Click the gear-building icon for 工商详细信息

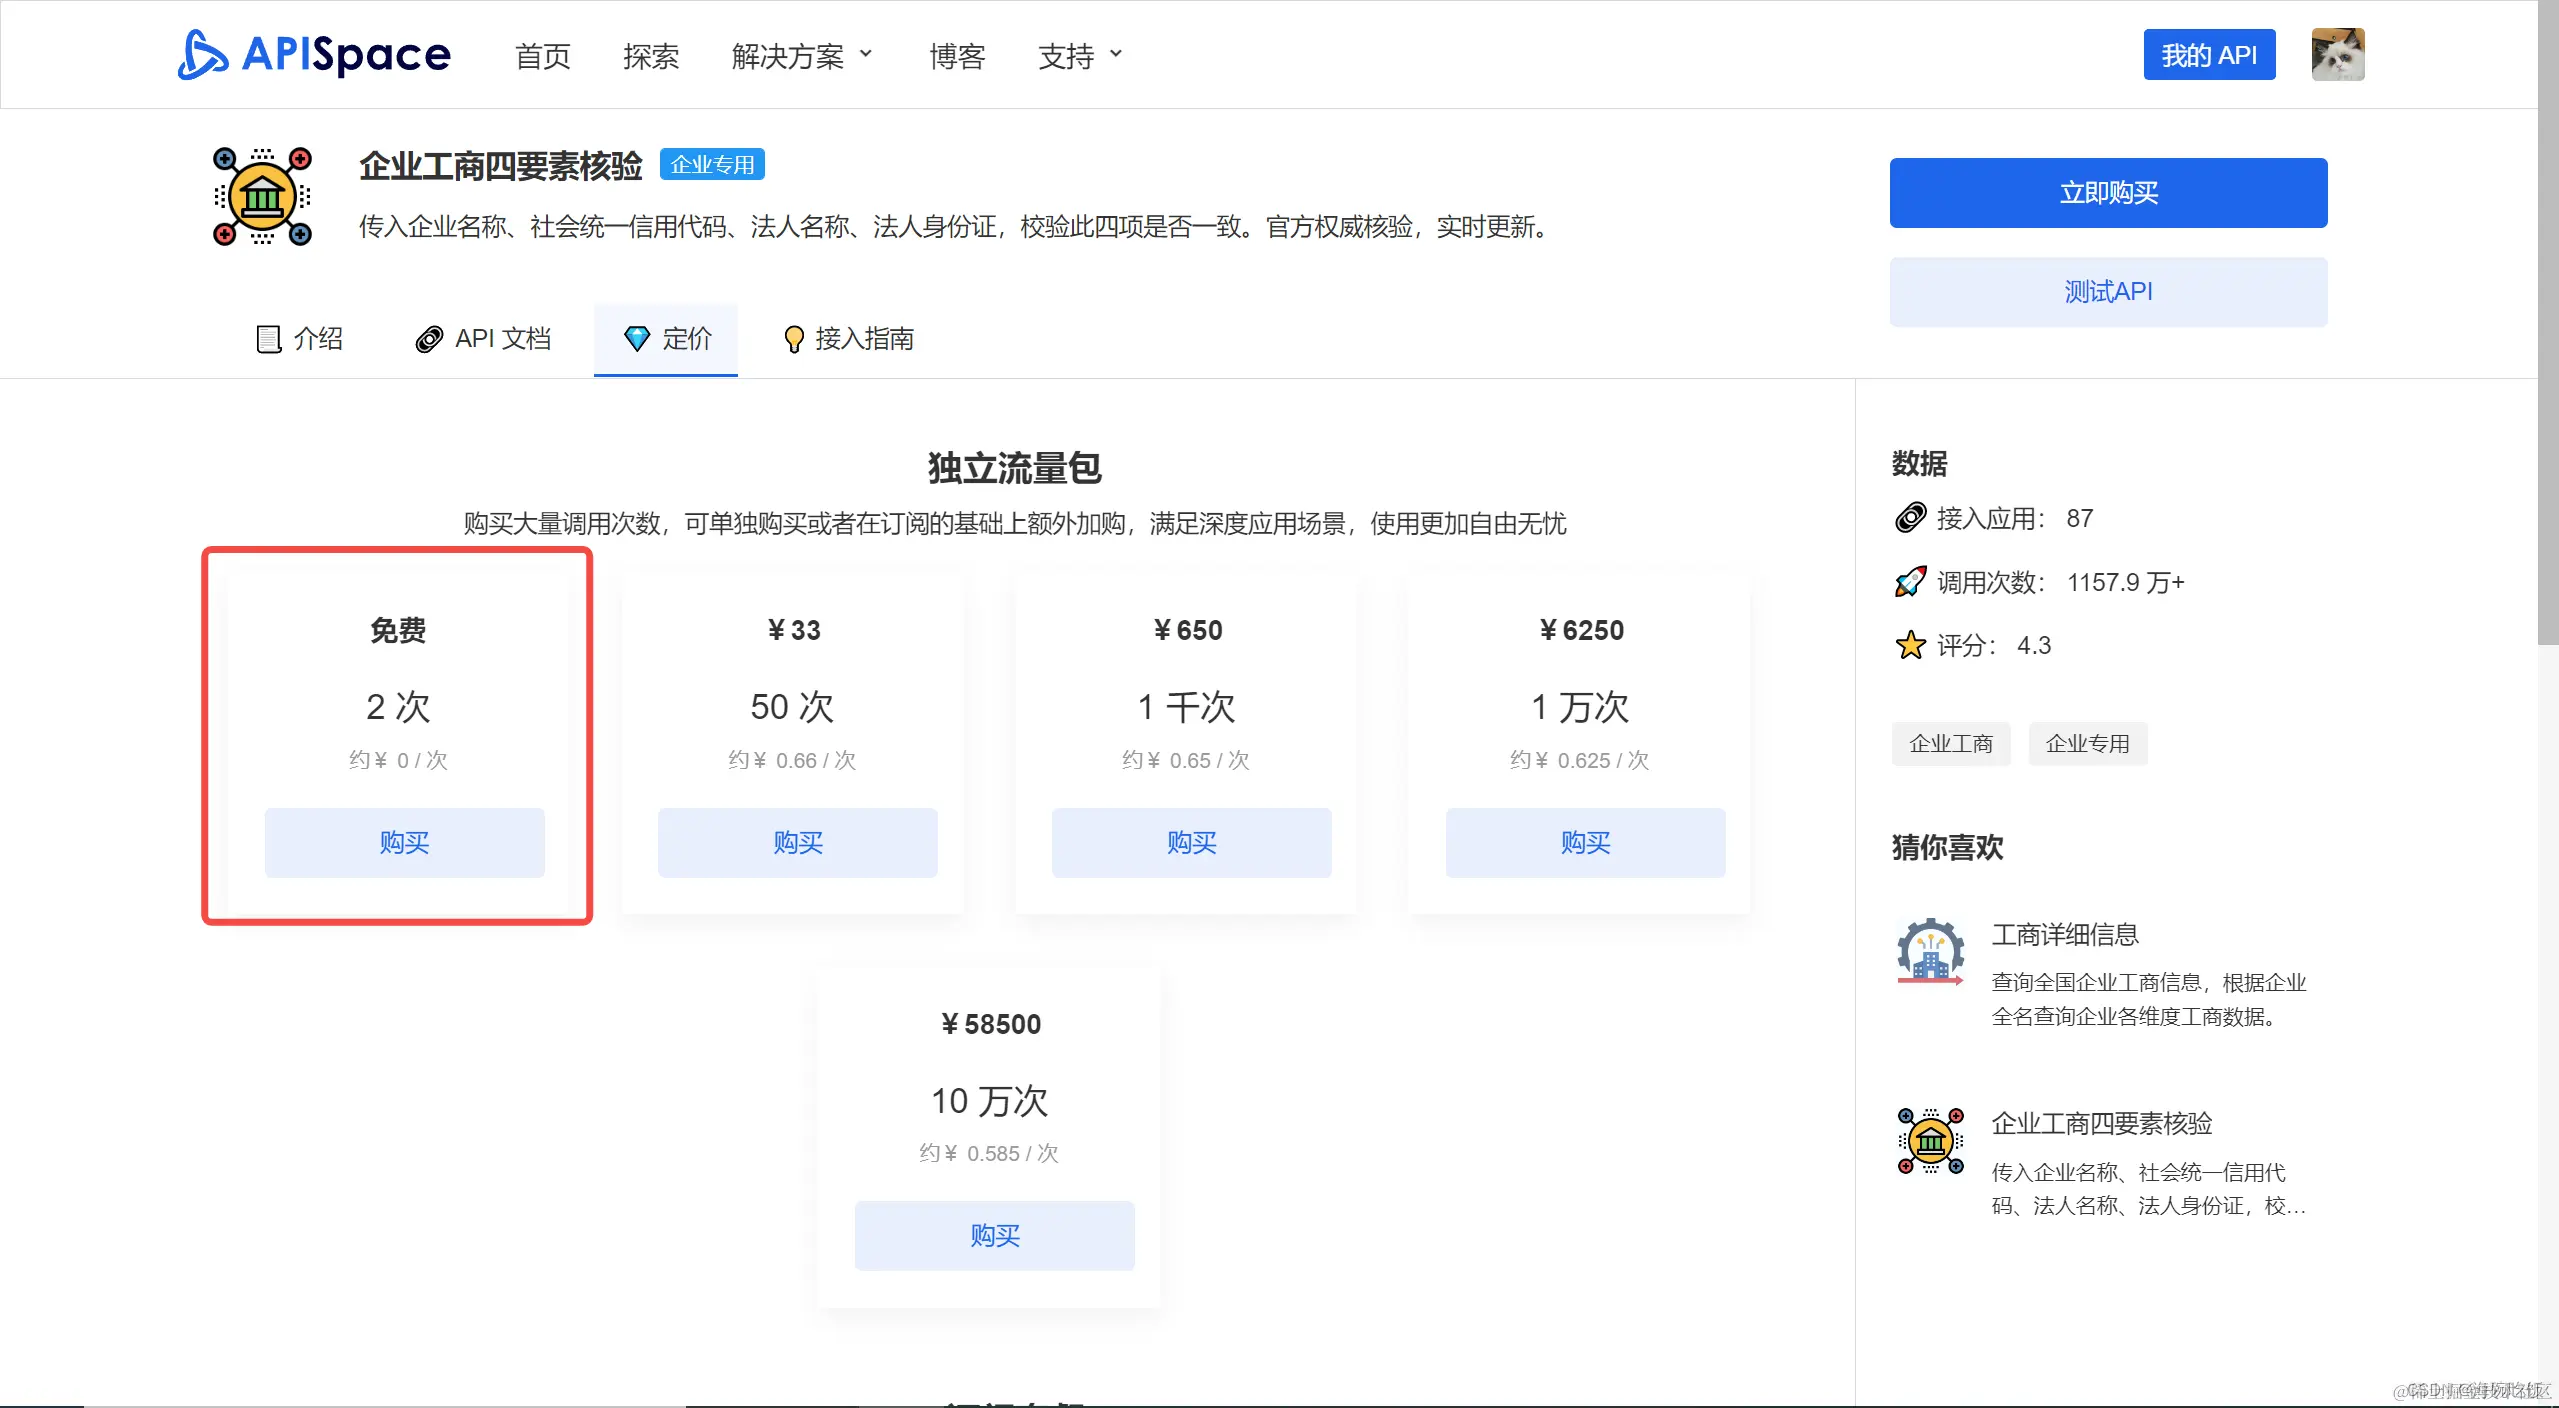click(x=1931, y=950)
